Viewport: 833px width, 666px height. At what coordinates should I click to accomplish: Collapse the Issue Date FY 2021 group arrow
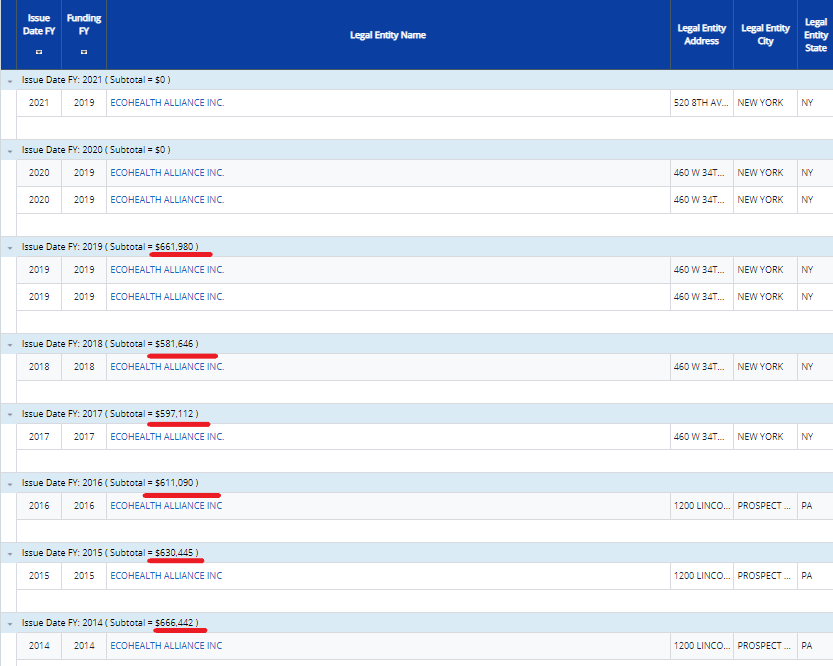tap(10, 81)
